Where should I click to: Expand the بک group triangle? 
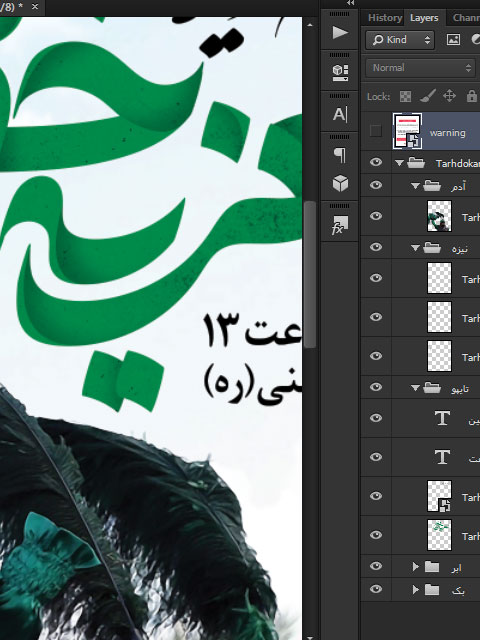(416, 589)
